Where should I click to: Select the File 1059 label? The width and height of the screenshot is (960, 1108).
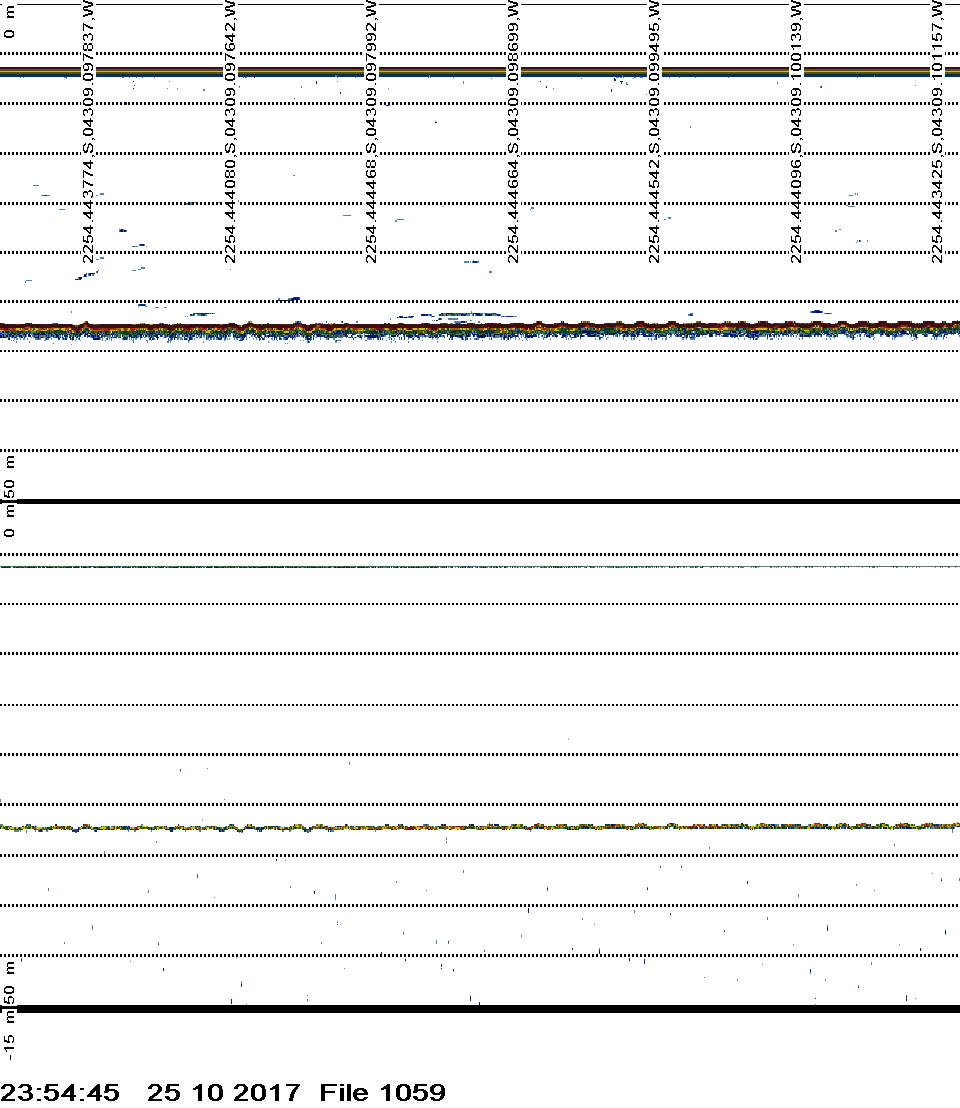click(382, 1092)
